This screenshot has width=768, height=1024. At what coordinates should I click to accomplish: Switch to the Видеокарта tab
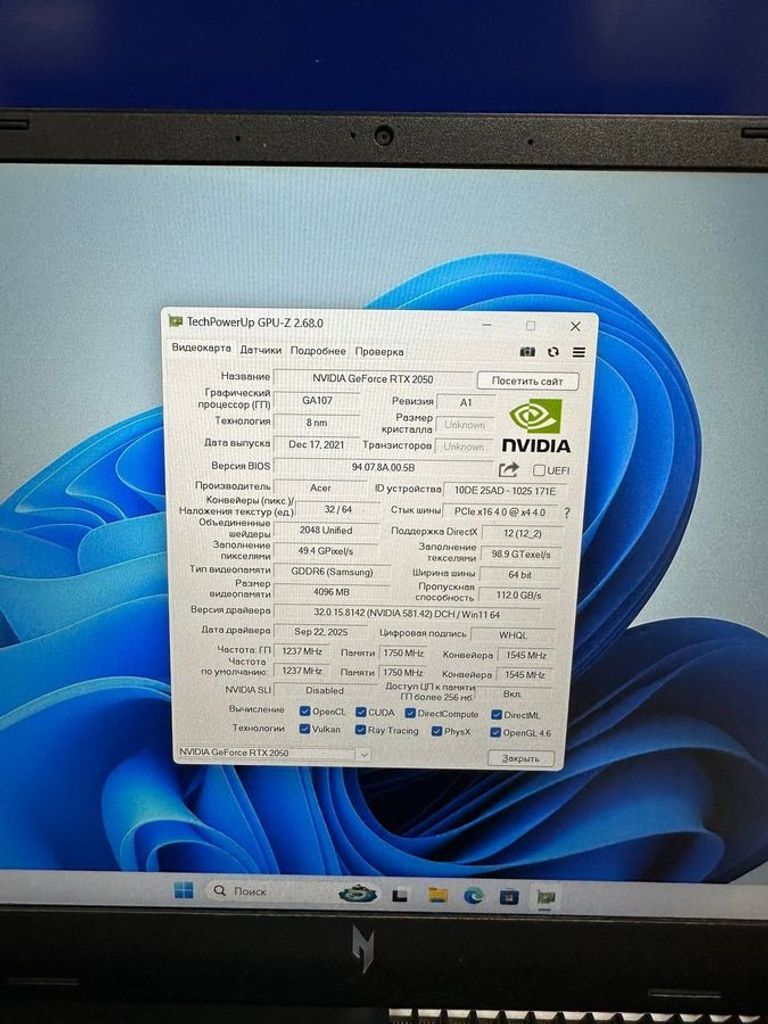pyautogui.click(x=201, y=347)
